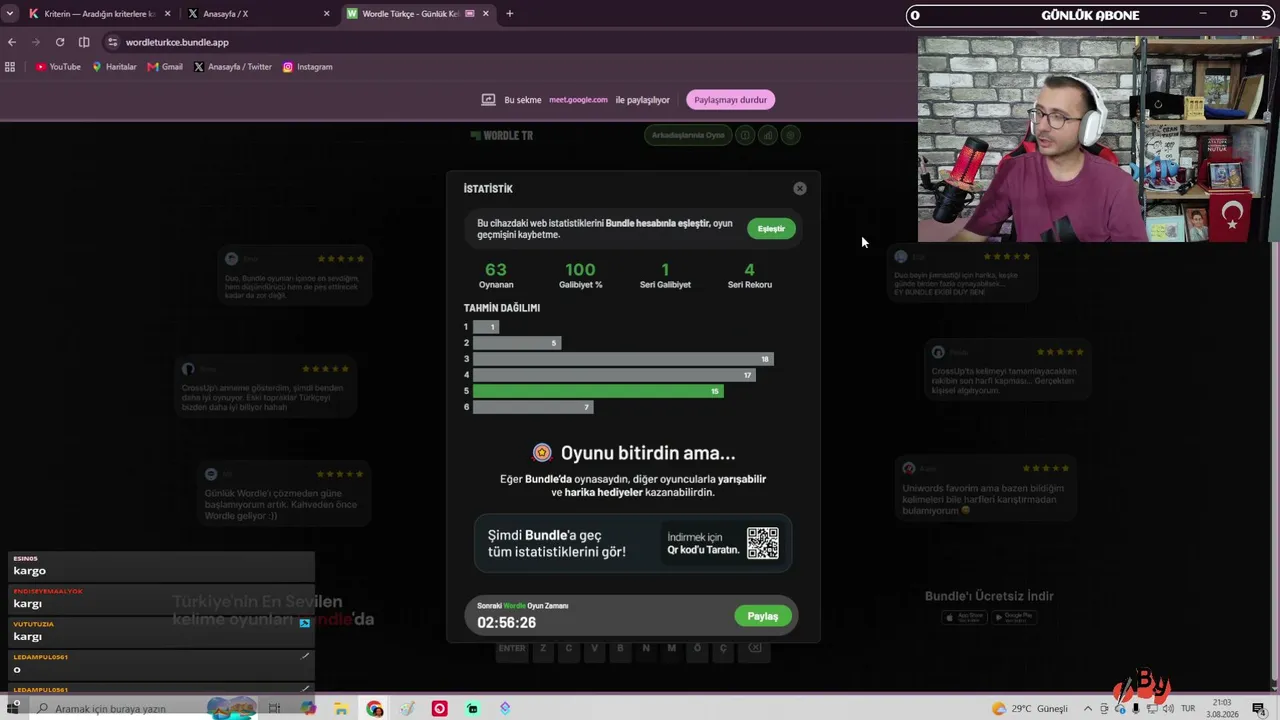Click the Paylaş button
The image size is (1280, 720).
coord(763,616)
